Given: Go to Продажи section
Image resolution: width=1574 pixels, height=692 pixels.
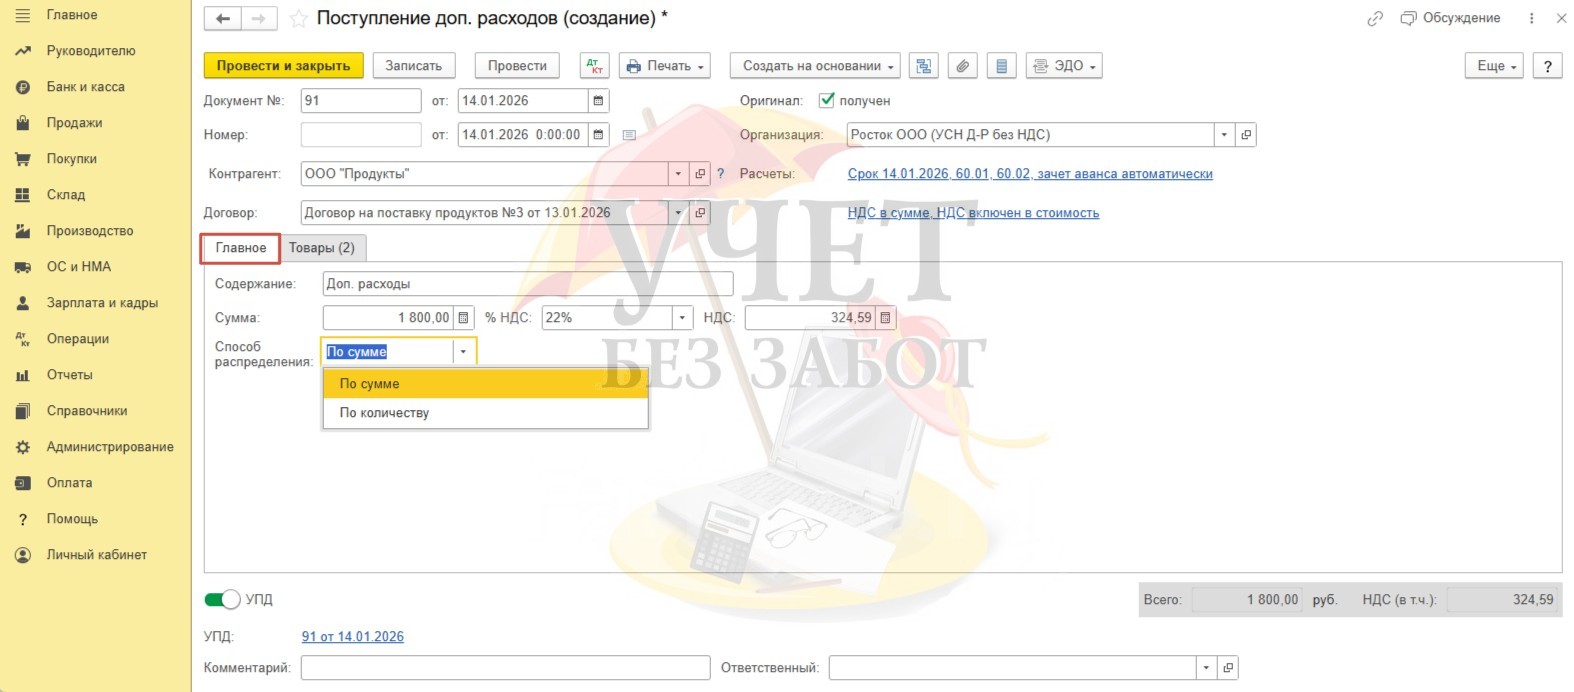Looking at the screenshot, I should click(74, 123).
